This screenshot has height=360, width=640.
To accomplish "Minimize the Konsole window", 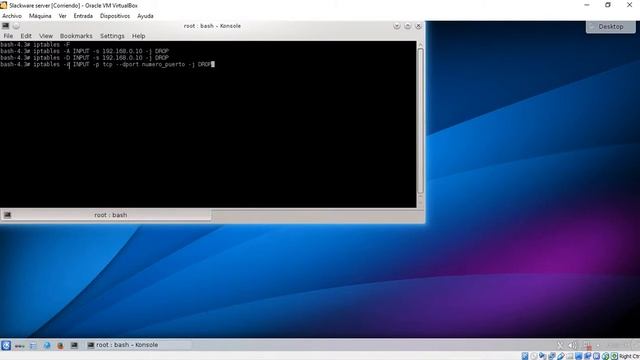I will tap(397, 26).
